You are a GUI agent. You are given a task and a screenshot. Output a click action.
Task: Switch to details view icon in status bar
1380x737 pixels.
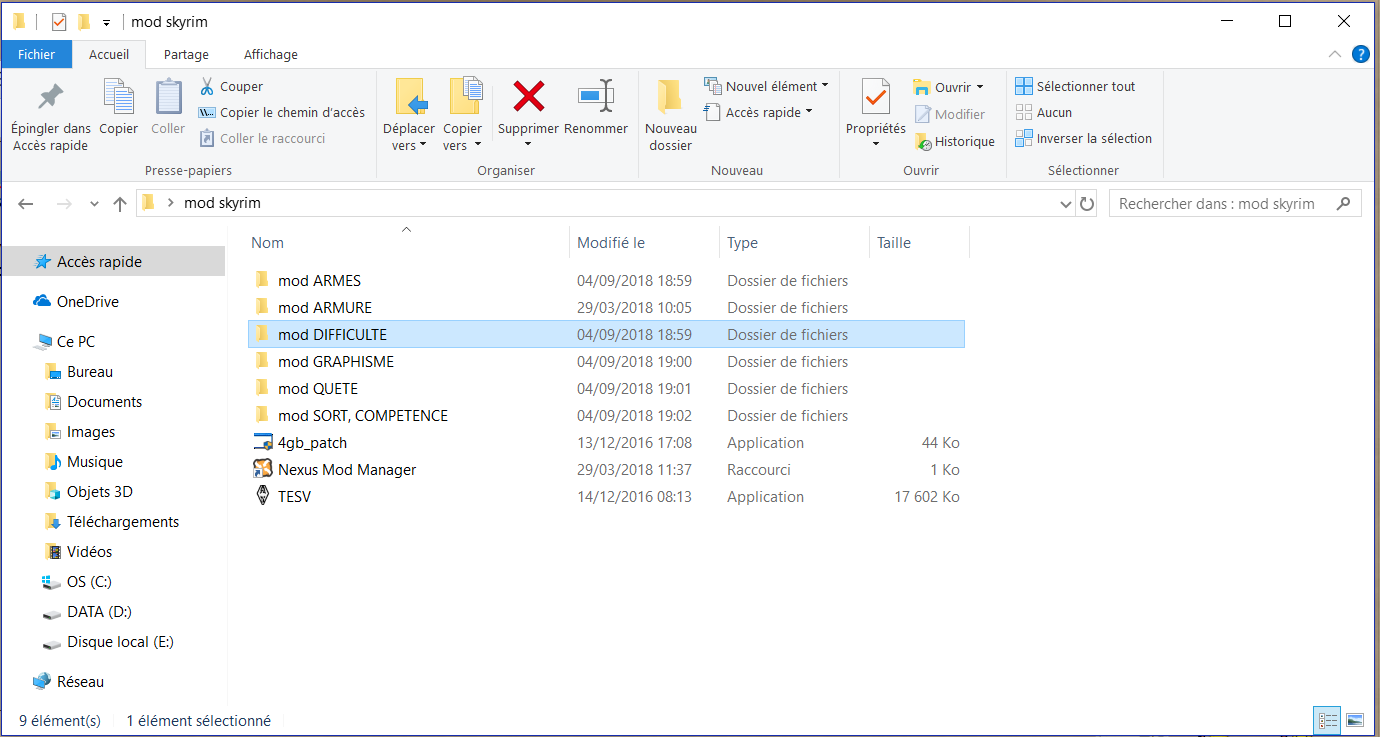[x=1327, y=720]
